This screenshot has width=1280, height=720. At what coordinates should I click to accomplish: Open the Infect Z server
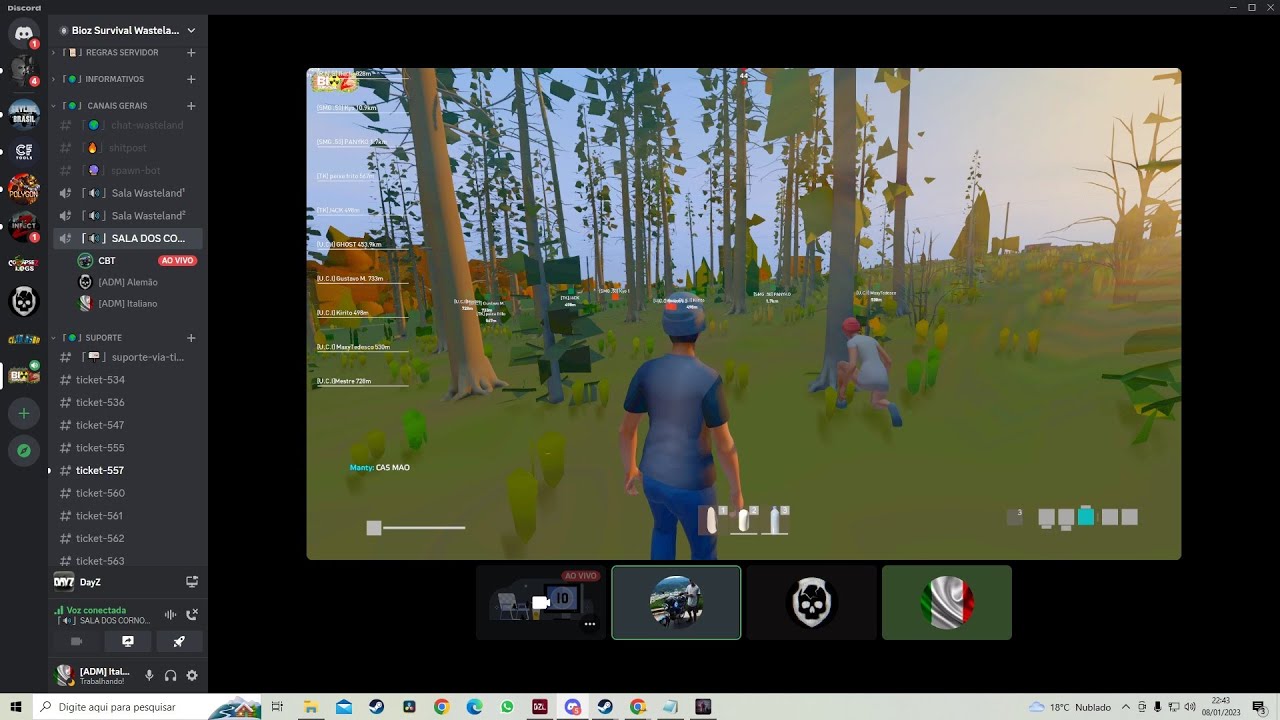(24, 226)
